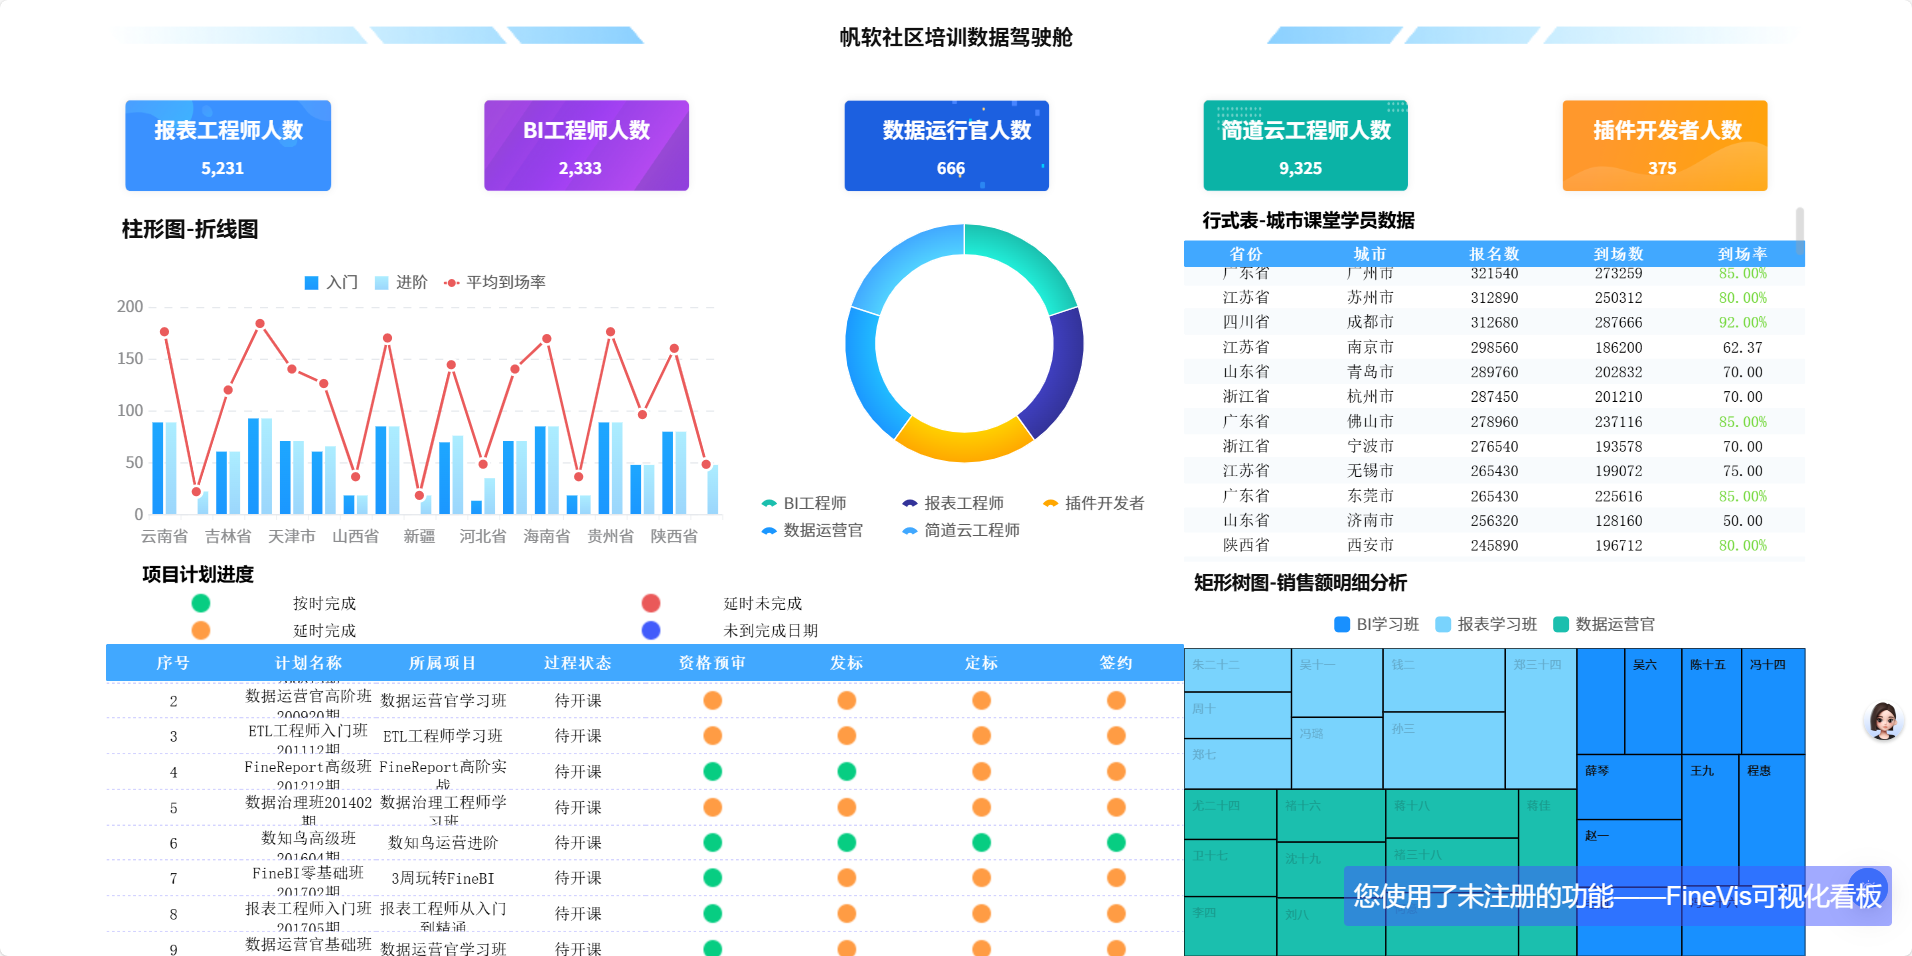The image size is (1912, 956).
Task: Click the 报表工程师 donut legend marker
Action: coord(910,503)
